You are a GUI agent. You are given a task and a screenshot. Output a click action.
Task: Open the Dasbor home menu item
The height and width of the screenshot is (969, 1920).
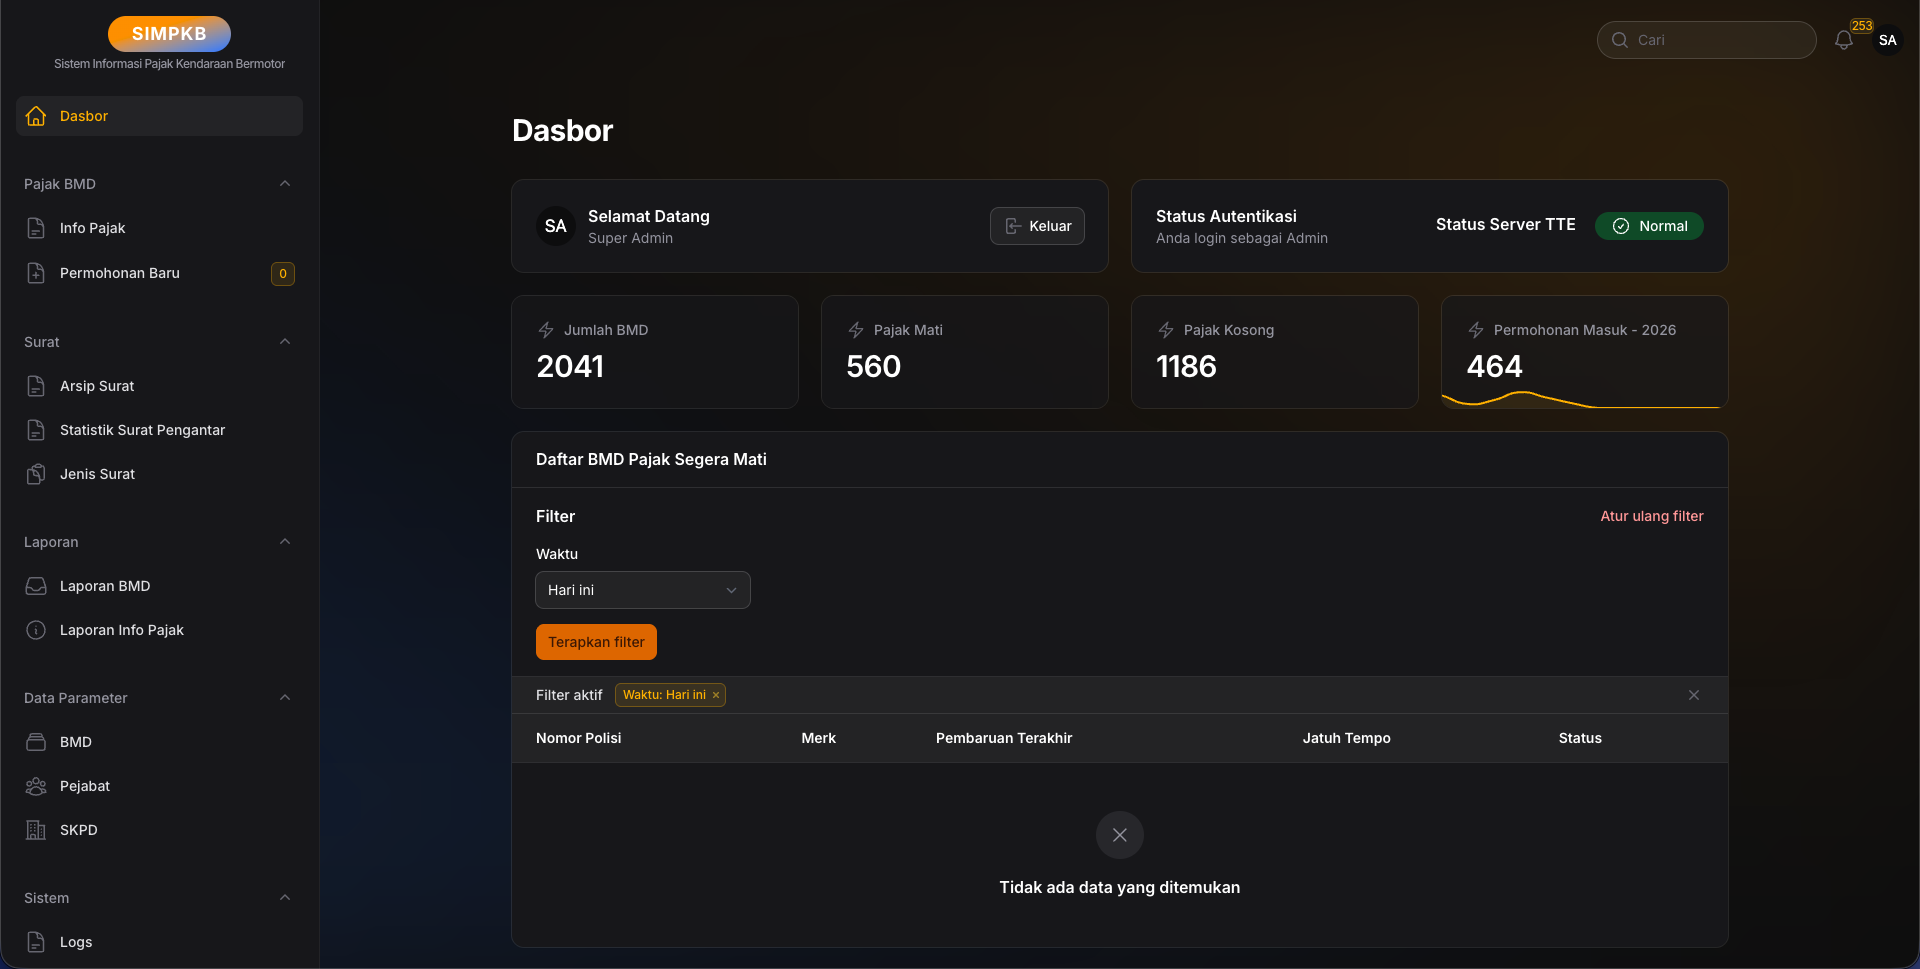click(159, 116)
